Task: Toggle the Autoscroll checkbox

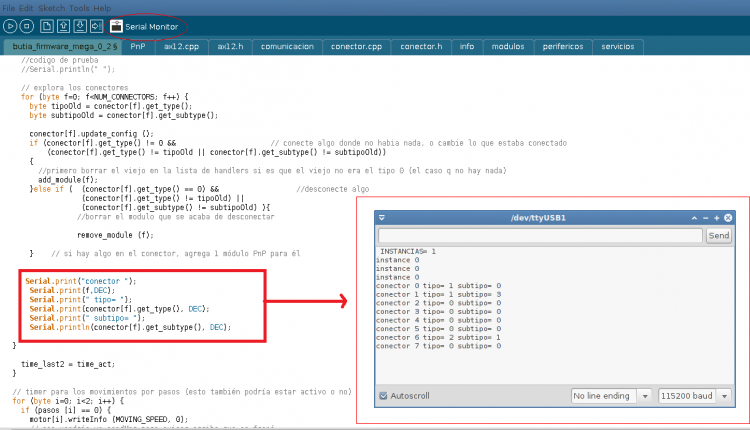Action: pyautogui.click(x=384, y=396)
